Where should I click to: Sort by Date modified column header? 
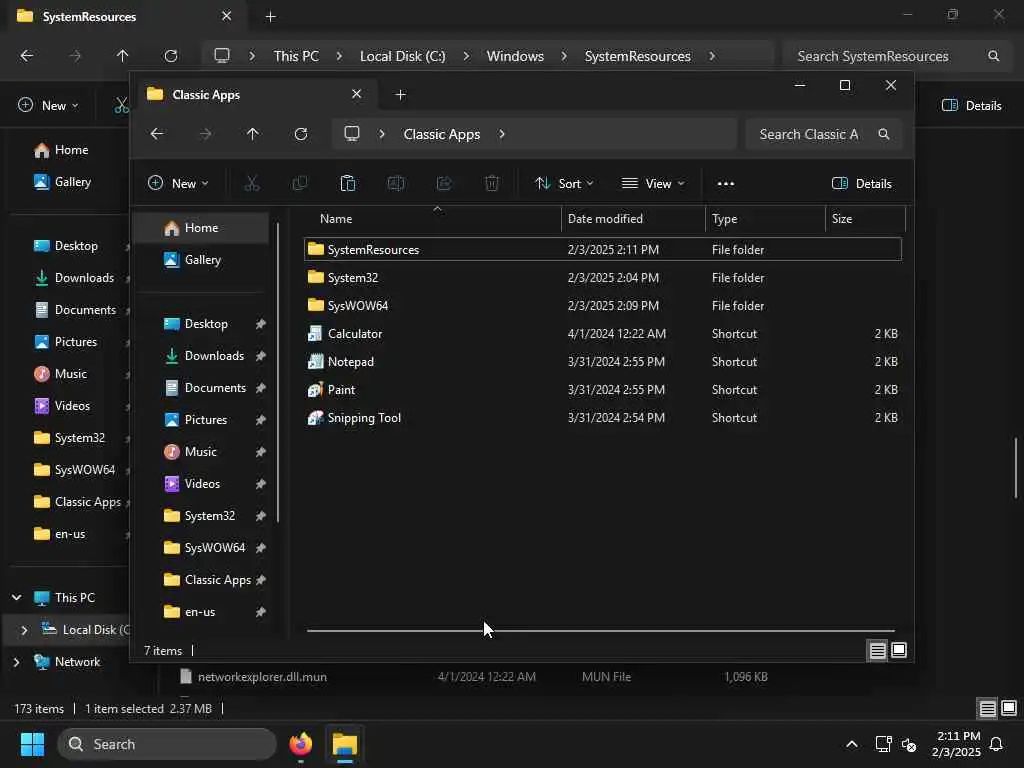tap(633, 219)
